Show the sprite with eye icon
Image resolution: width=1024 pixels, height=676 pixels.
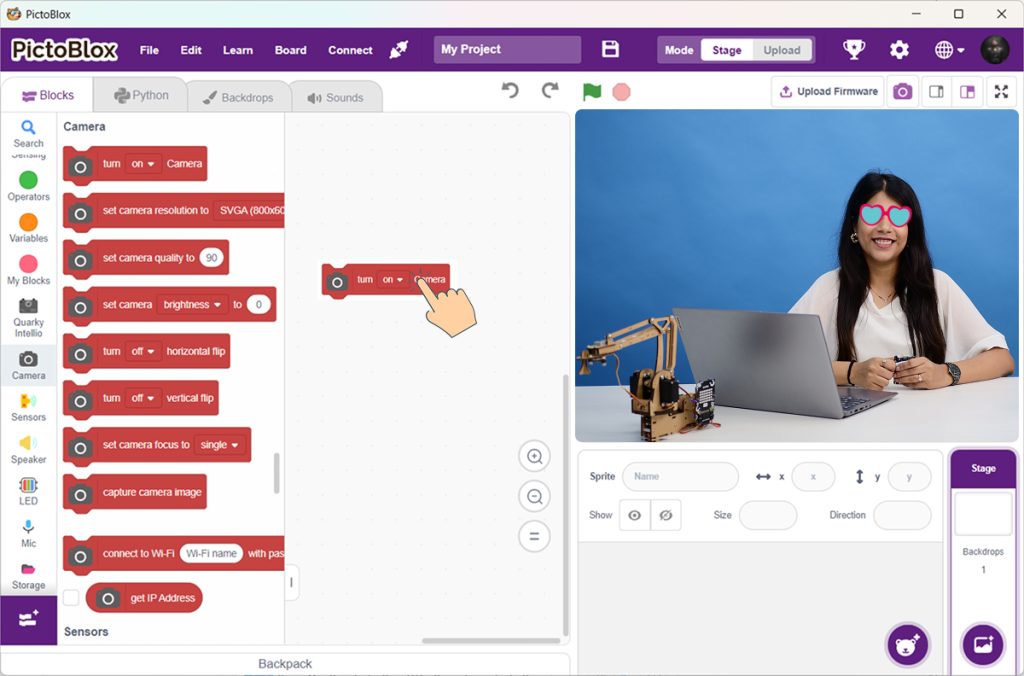click(x=634, y=515)
